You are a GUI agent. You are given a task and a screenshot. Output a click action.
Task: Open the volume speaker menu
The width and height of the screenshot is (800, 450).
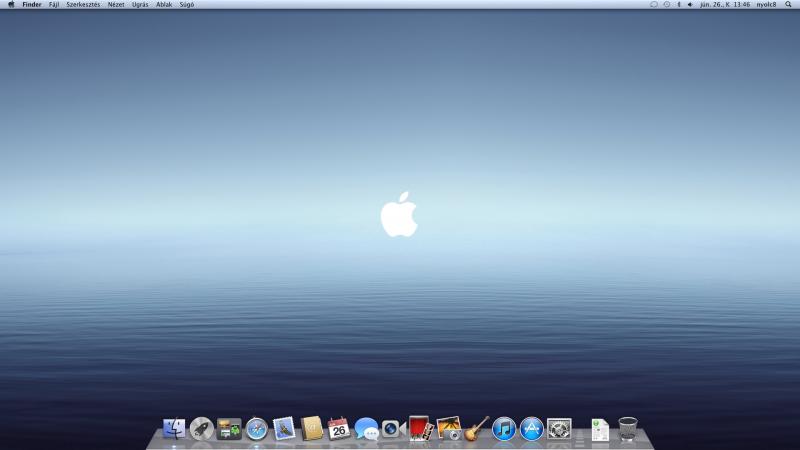click(690, 5)
